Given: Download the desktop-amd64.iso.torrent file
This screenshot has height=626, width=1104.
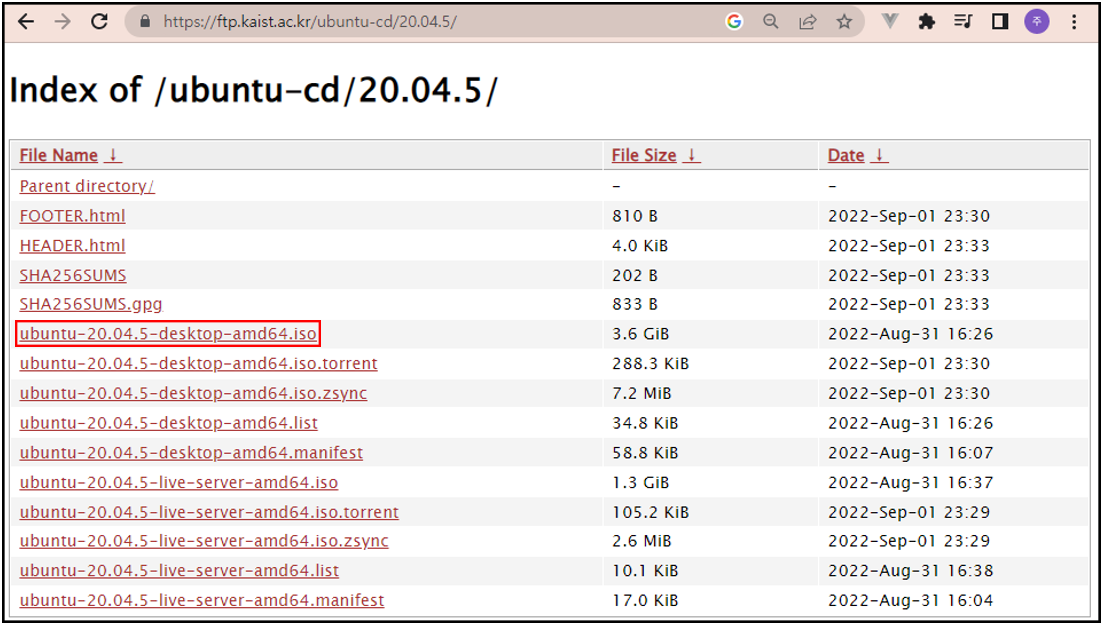Looking at the screenshot, I should point(199,363).
